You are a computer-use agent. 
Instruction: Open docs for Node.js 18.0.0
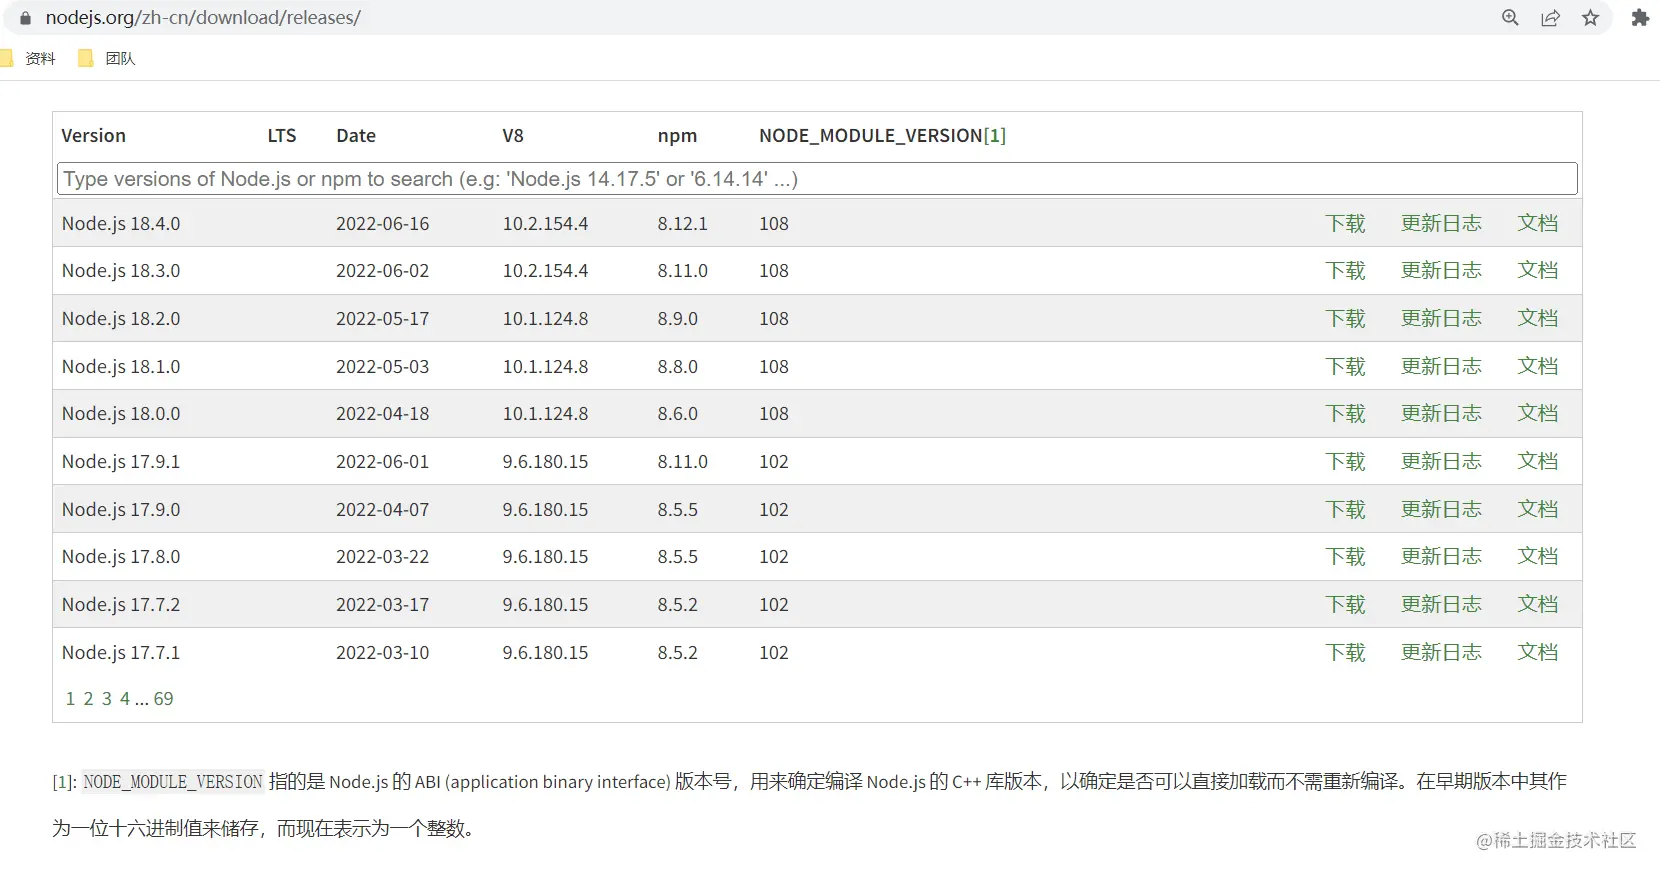pos(1537,414)
